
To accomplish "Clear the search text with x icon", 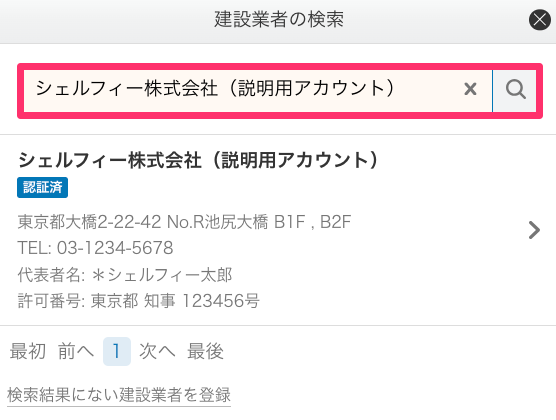I will coord(470,89).
